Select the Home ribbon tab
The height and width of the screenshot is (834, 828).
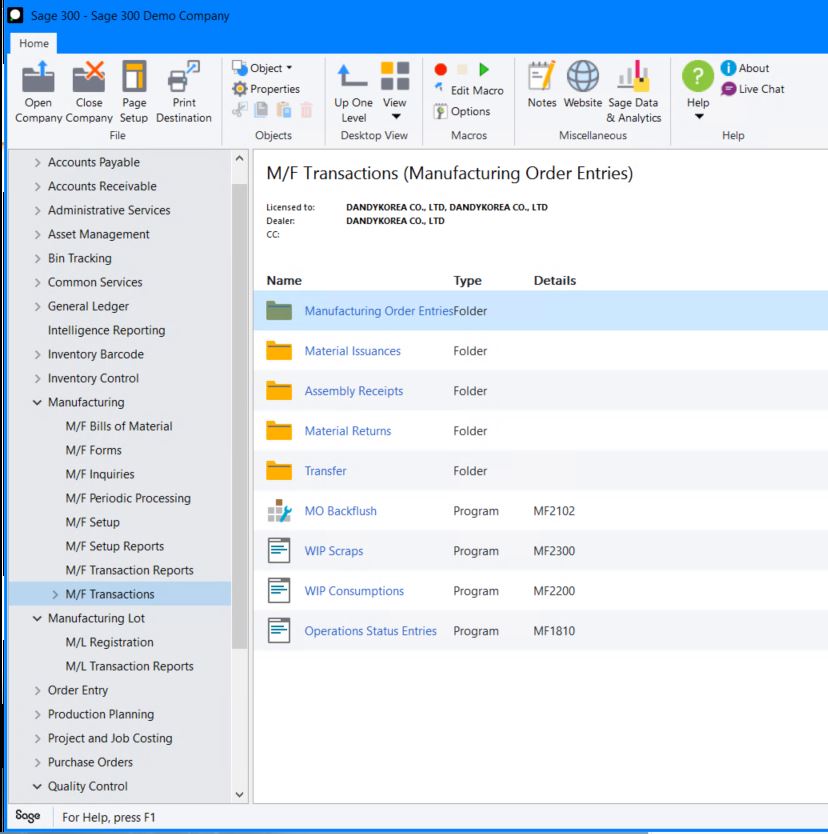34,43
